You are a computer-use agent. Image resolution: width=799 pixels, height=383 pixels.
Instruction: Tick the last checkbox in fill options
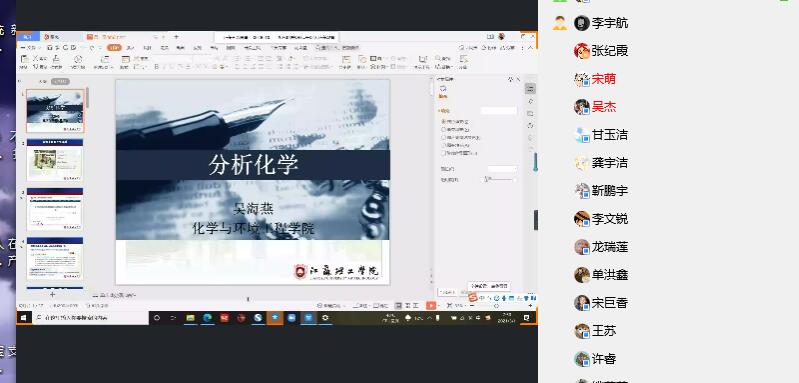pyautogui.click(x=443, y=152)
